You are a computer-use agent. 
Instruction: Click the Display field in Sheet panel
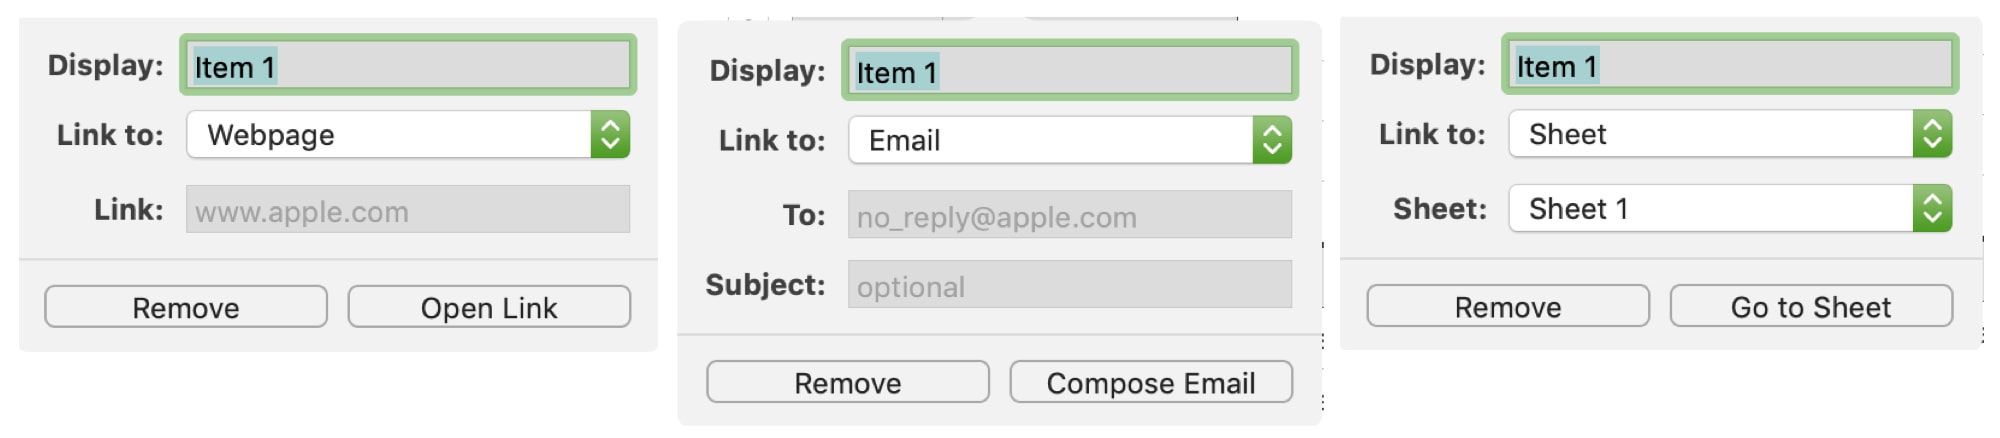point(1730,64)
